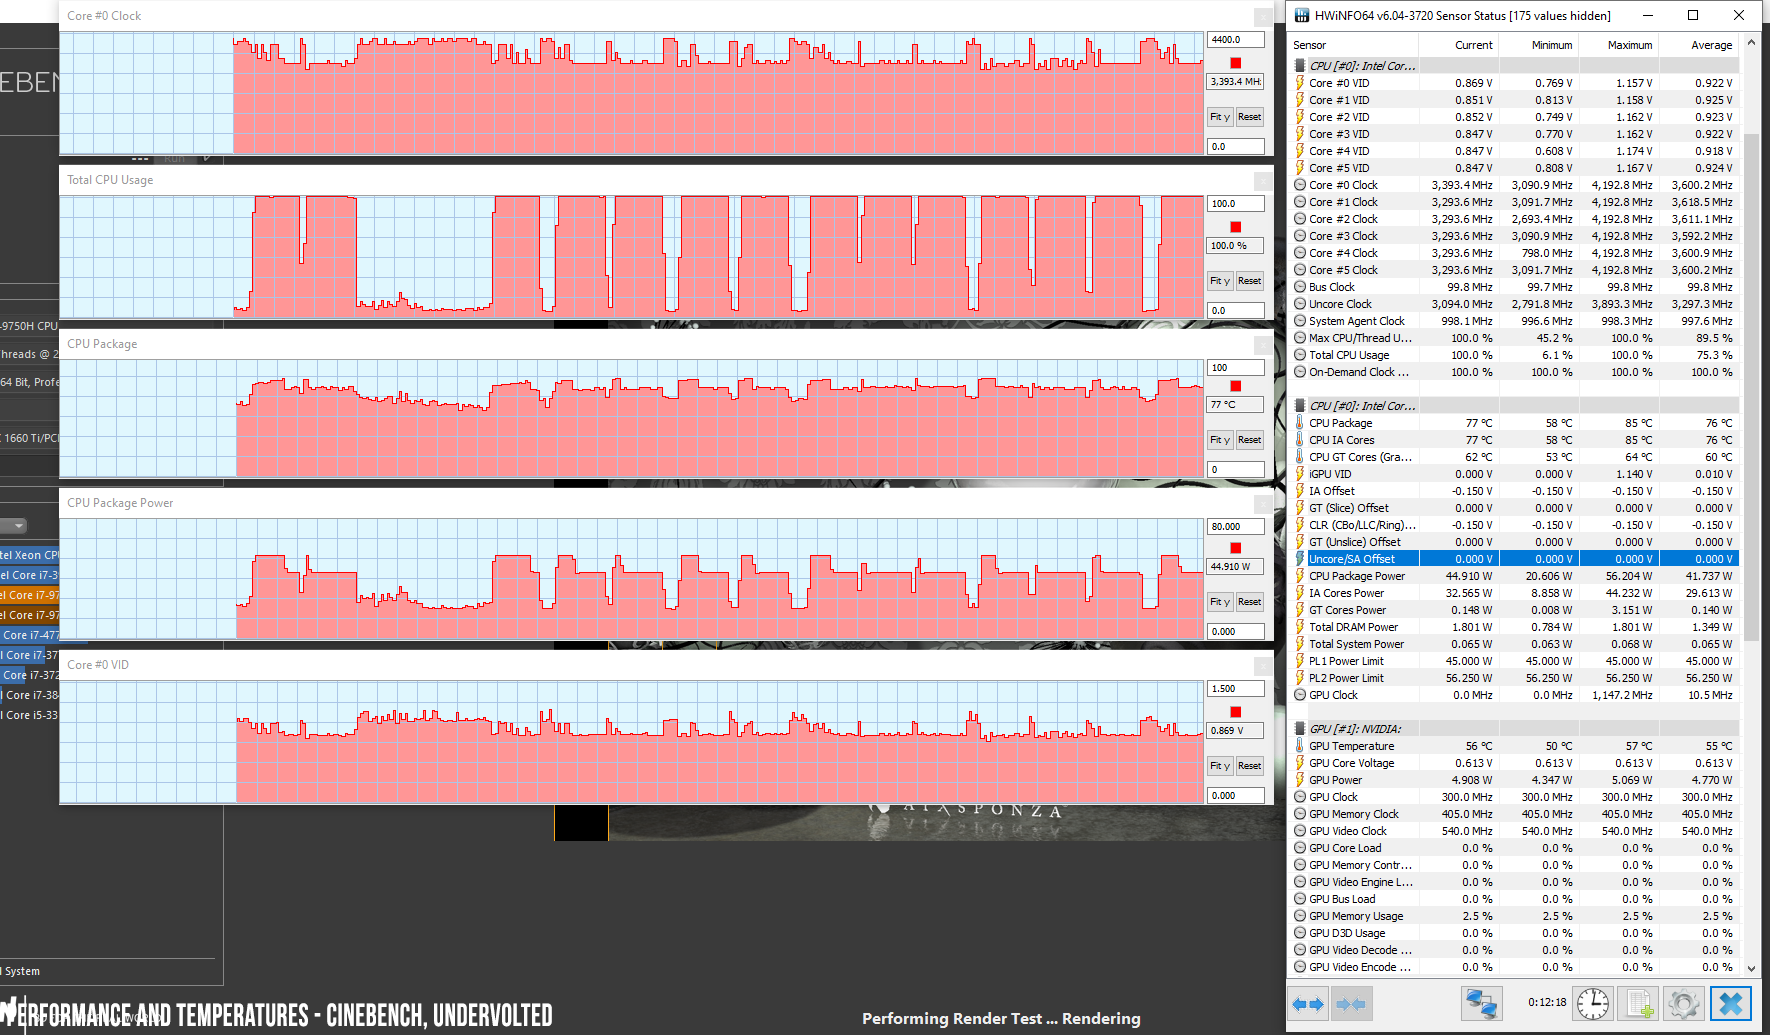Click the Average column header

[x=1698, y=45]
